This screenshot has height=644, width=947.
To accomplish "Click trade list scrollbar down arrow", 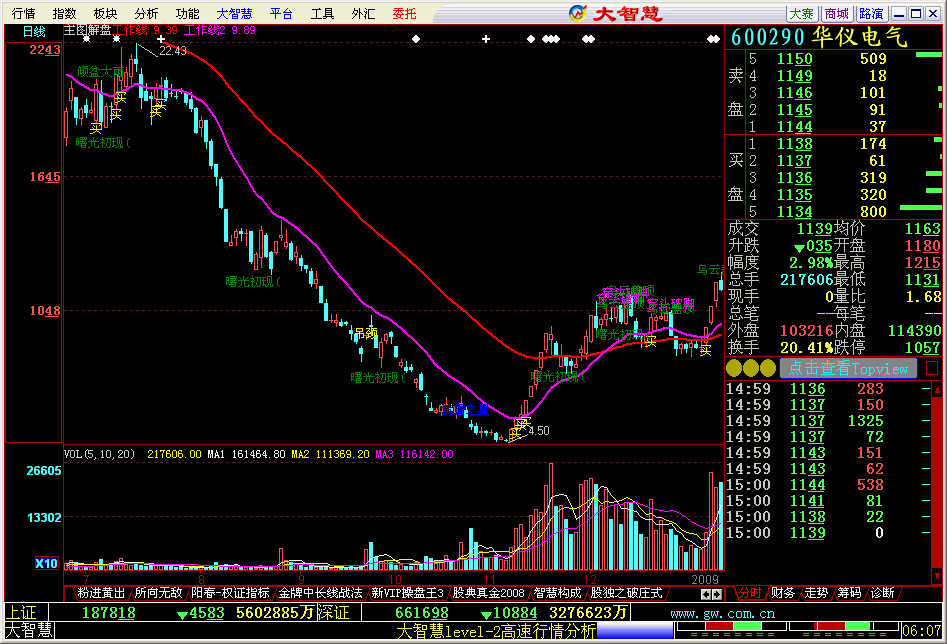I will coord(937,575).
